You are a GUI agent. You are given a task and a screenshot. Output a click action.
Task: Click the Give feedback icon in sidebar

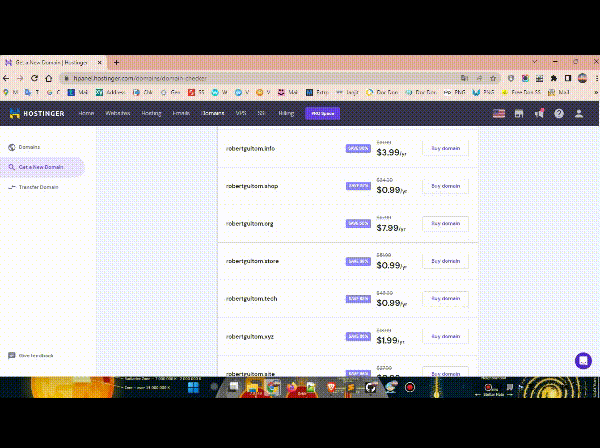point(12,355)
